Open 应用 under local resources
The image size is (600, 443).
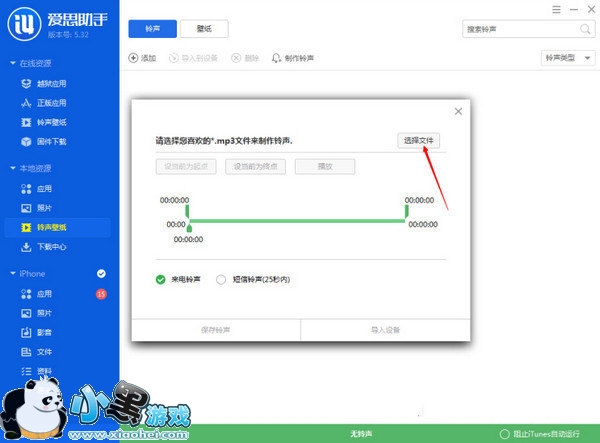point(36,189)
